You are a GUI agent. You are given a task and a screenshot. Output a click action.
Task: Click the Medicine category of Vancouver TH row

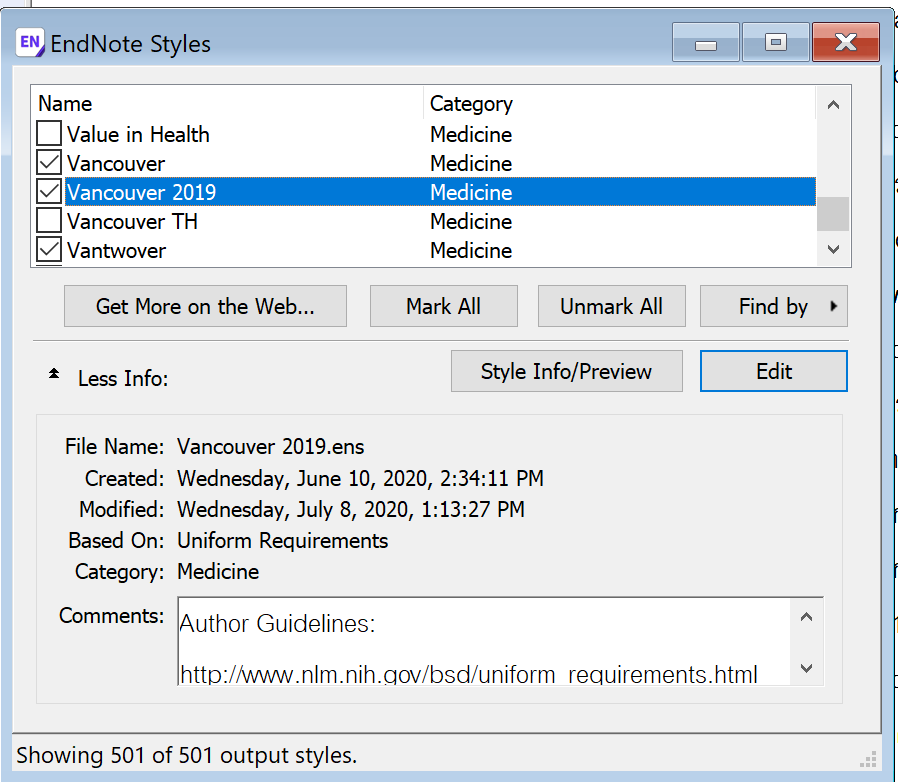471,222
